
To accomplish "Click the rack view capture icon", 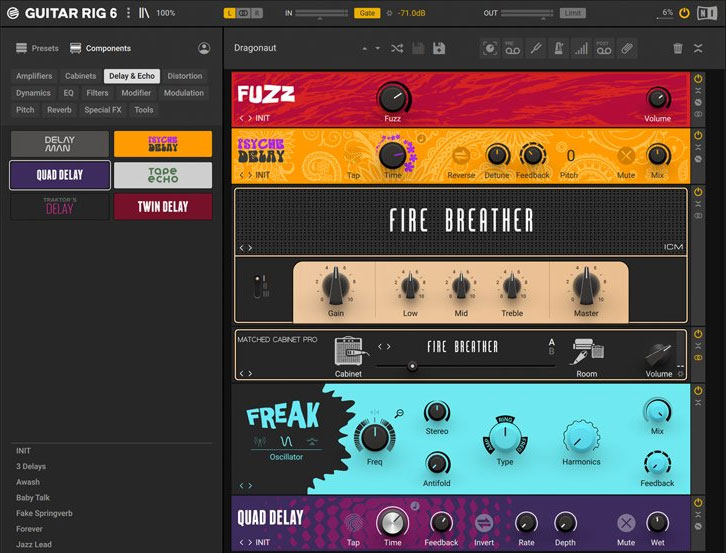I will tap(490, 48).
